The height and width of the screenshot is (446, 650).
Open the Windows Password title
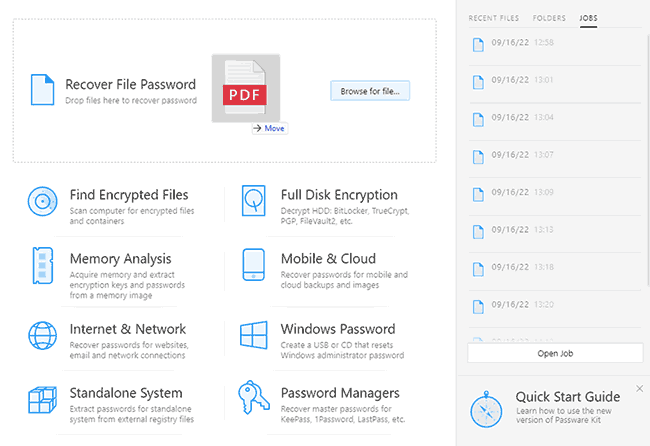point(338,329)
